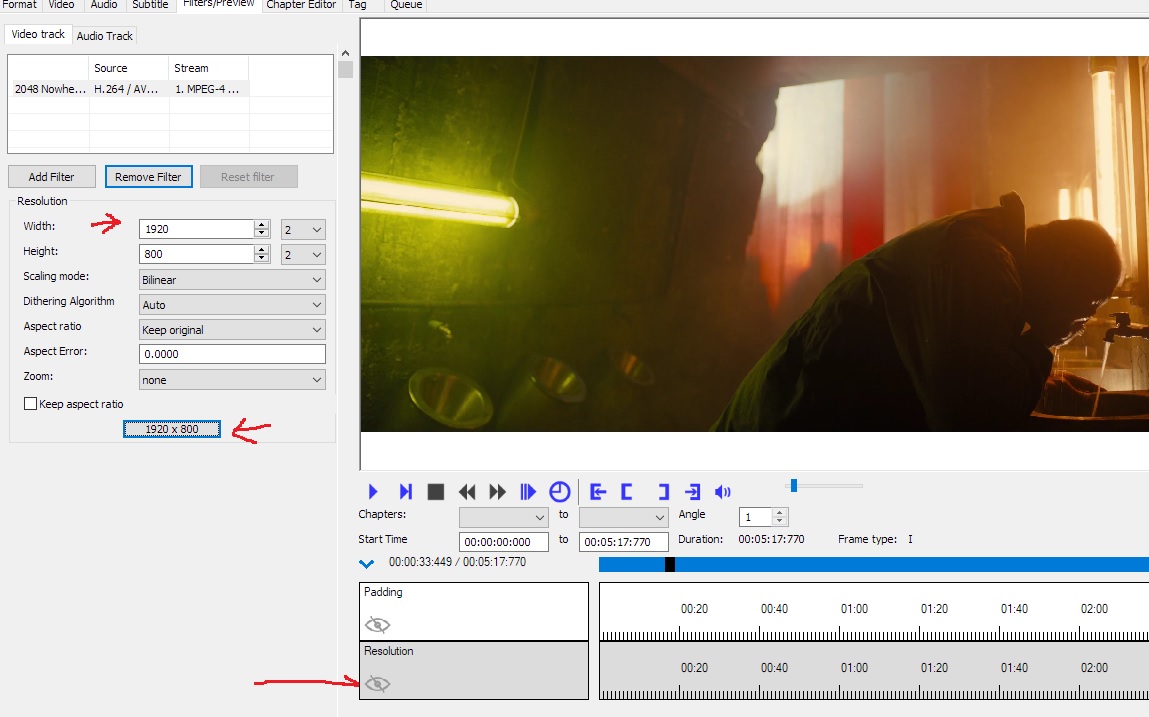The width and height of the screenshot is (1149, 717).
Task: Click the Remove Filter button
Action: 148,177
